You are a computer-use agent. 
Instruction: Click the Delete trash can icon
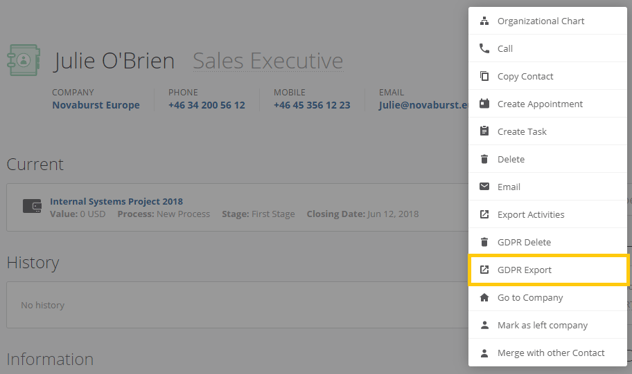(484, 159)
